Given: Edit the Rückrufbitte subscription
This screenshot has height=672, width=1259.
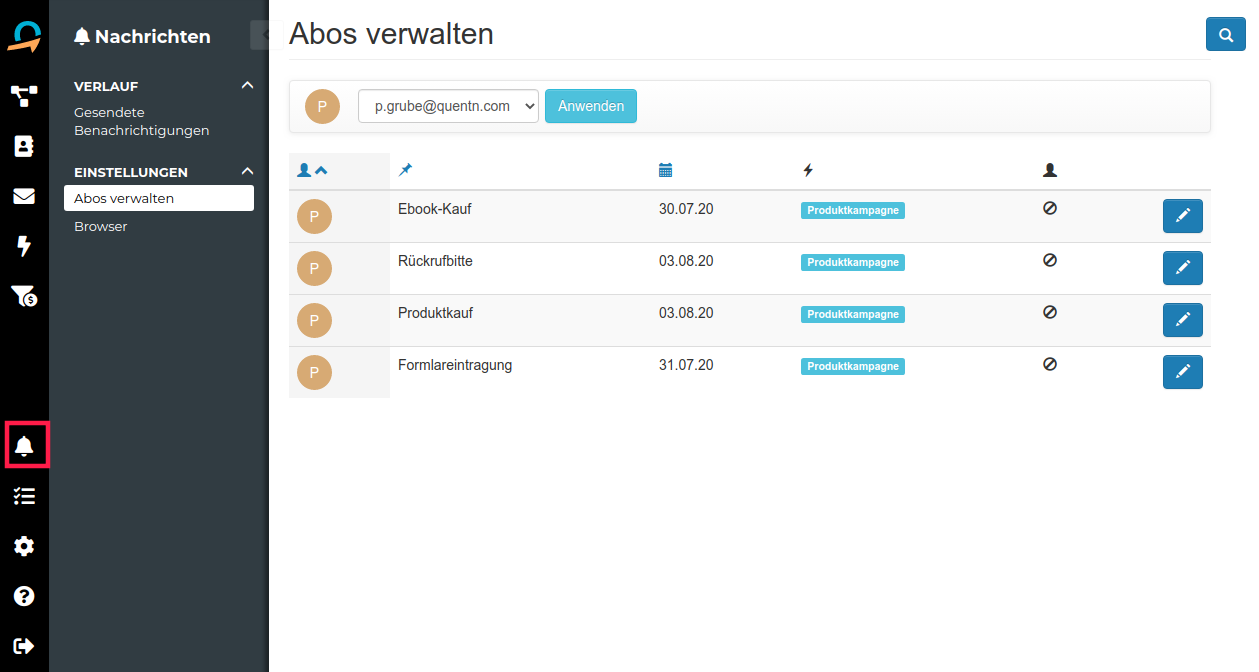Looking at the screenshot, I should click(1183, 268).
